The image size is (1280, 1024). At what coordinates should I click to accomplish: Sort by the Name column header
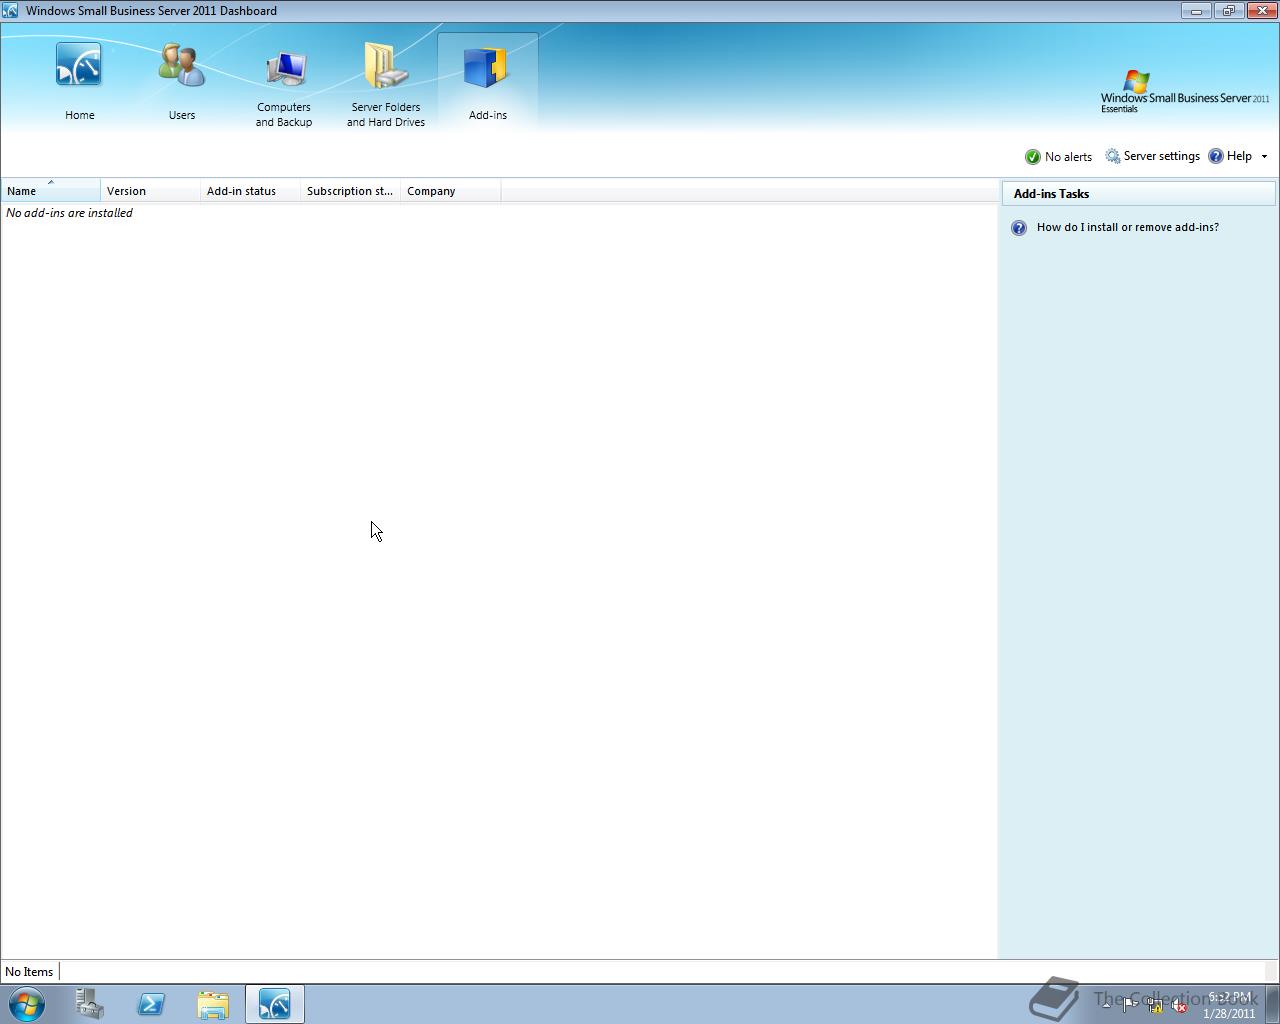(x=51, y=191)
